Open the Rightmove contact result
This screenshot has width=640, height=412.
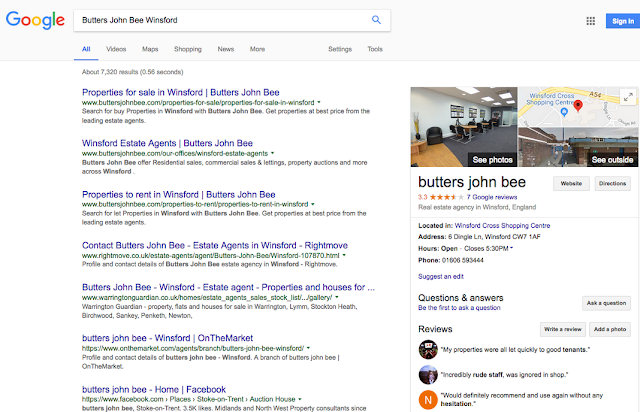coord(215,245)
